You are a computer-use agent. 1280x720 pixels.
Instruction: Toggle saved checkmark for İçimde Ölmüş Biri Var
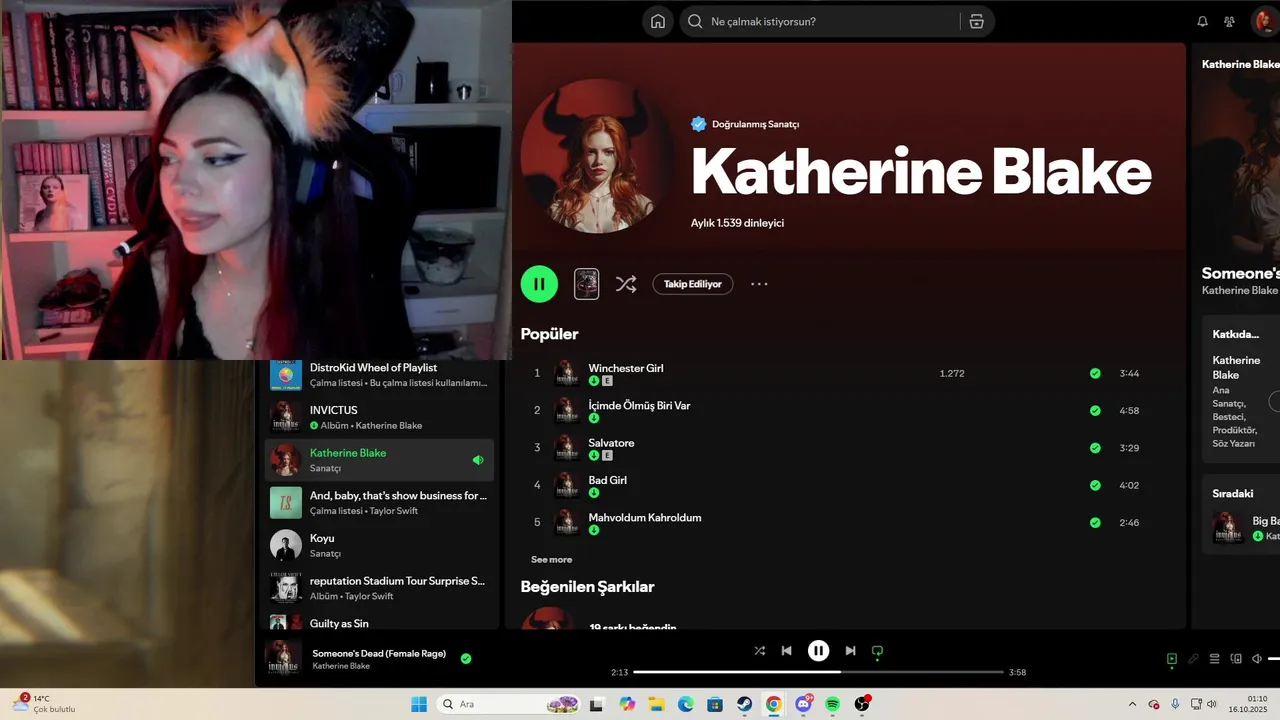click(1095, 410)
